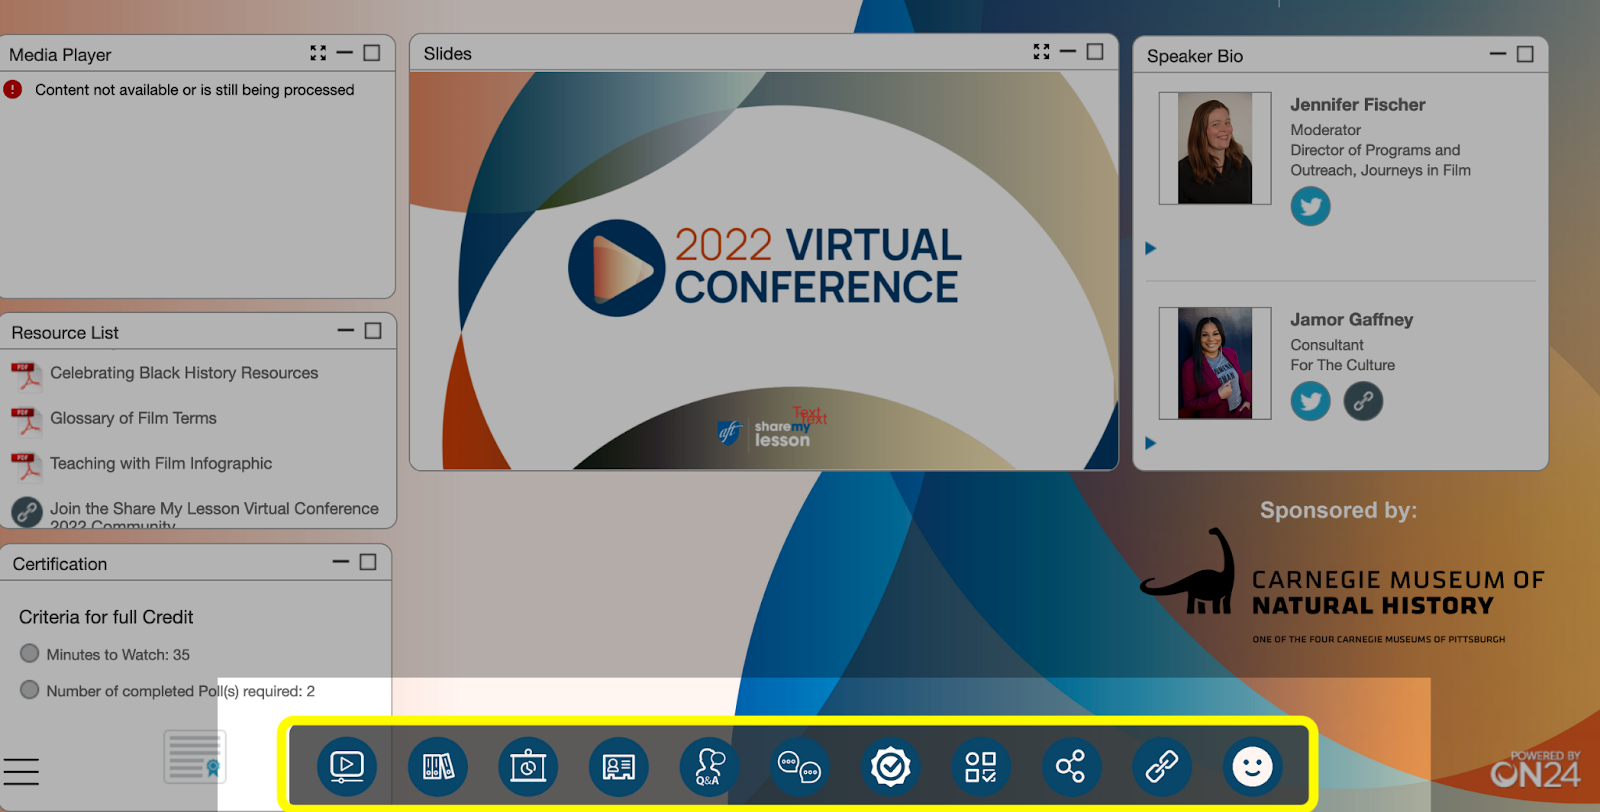This screenshot has width=1600, height=812.
Task: Open Celebrating Black History Resources PDF
Action: 184,373
